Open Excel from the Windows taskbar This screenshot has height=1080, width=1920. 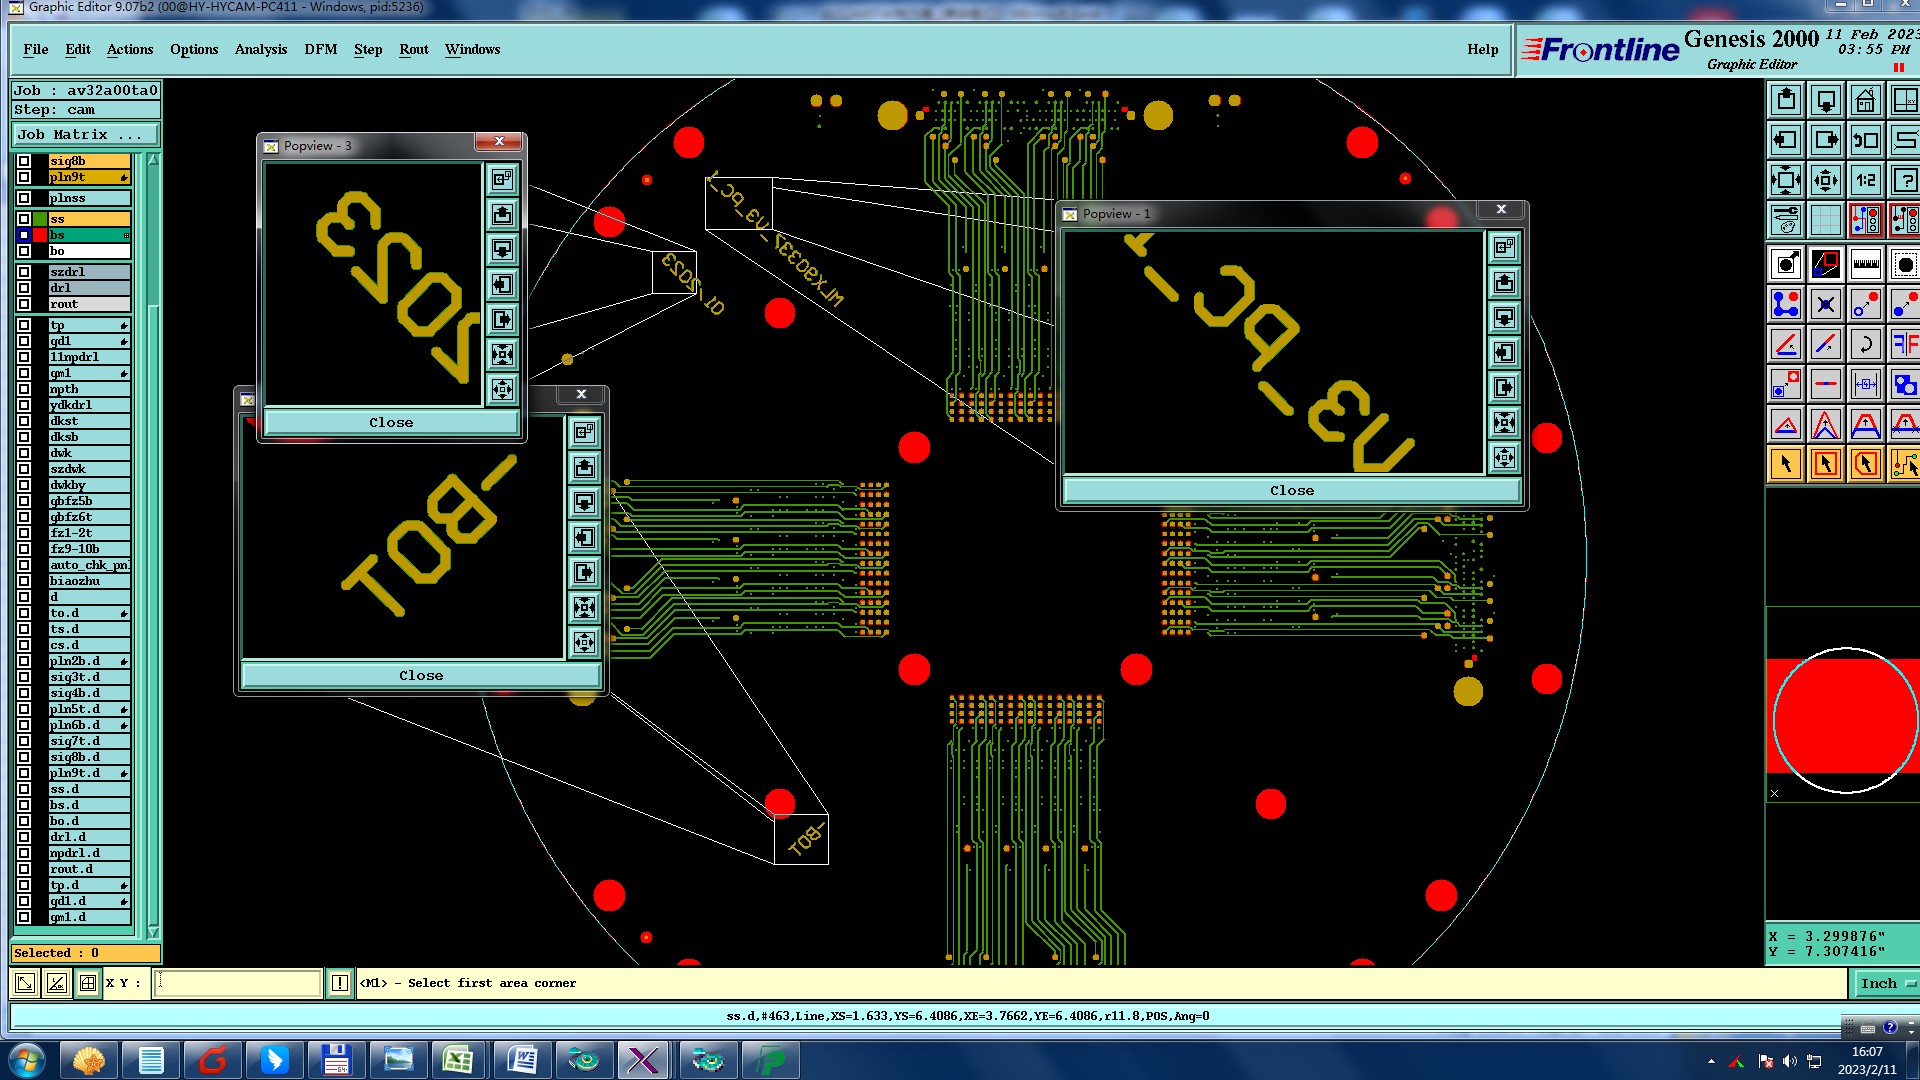458,1059
